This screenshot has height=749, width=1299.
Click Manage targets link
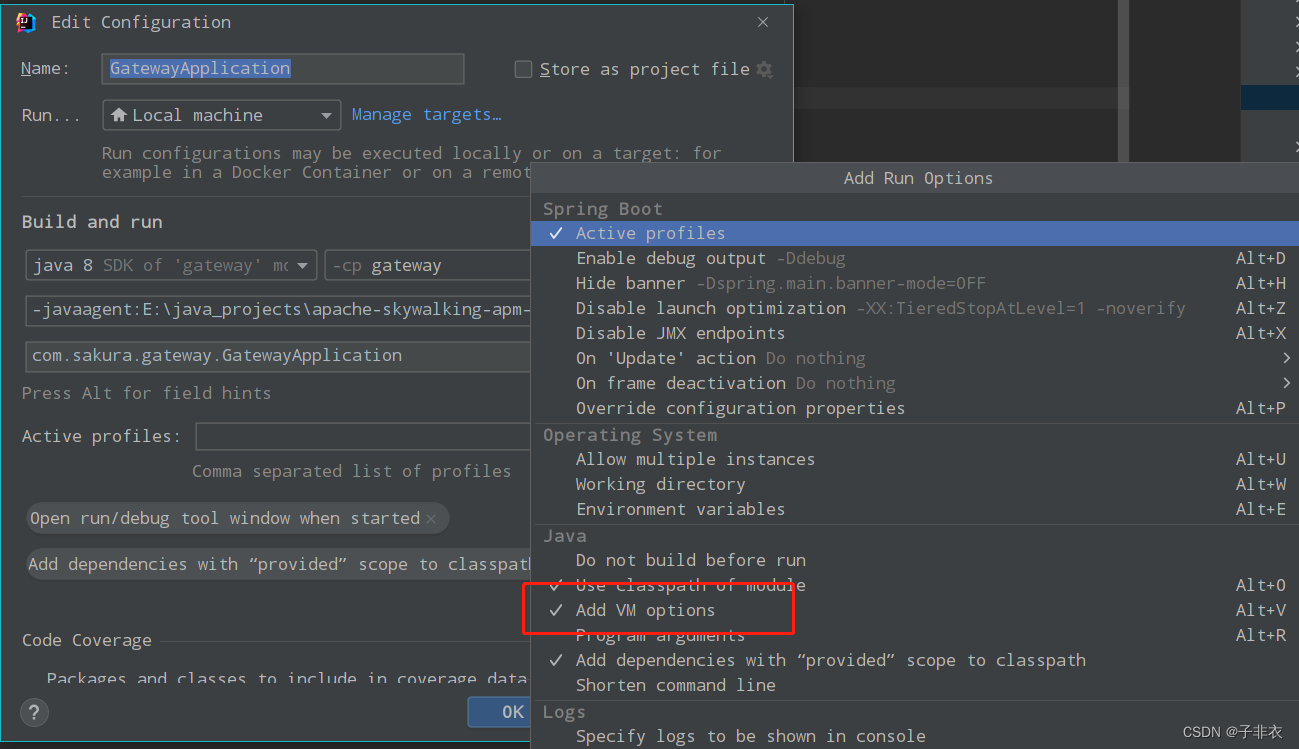click(x=426, y=115)
